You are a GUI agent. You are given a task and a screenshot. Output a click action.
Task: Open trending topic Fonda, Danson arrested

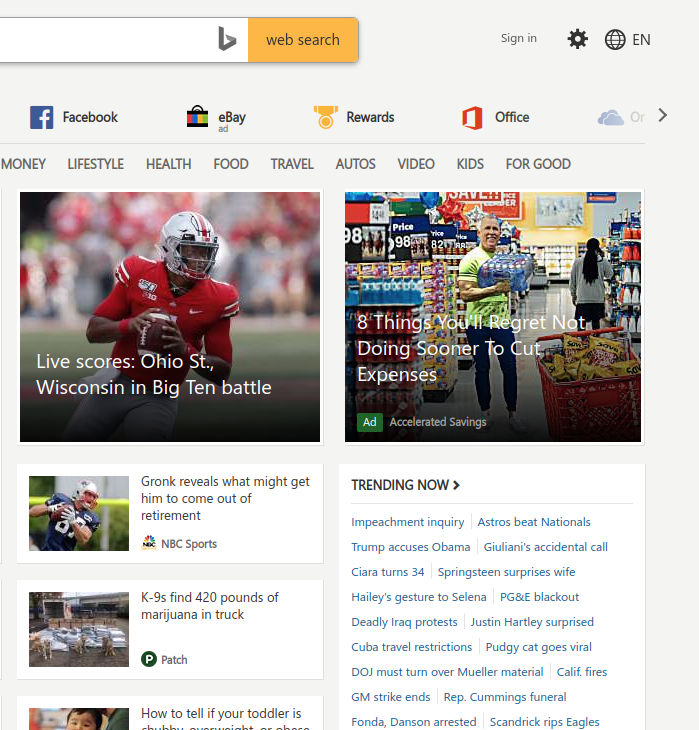tap(414, 722)
